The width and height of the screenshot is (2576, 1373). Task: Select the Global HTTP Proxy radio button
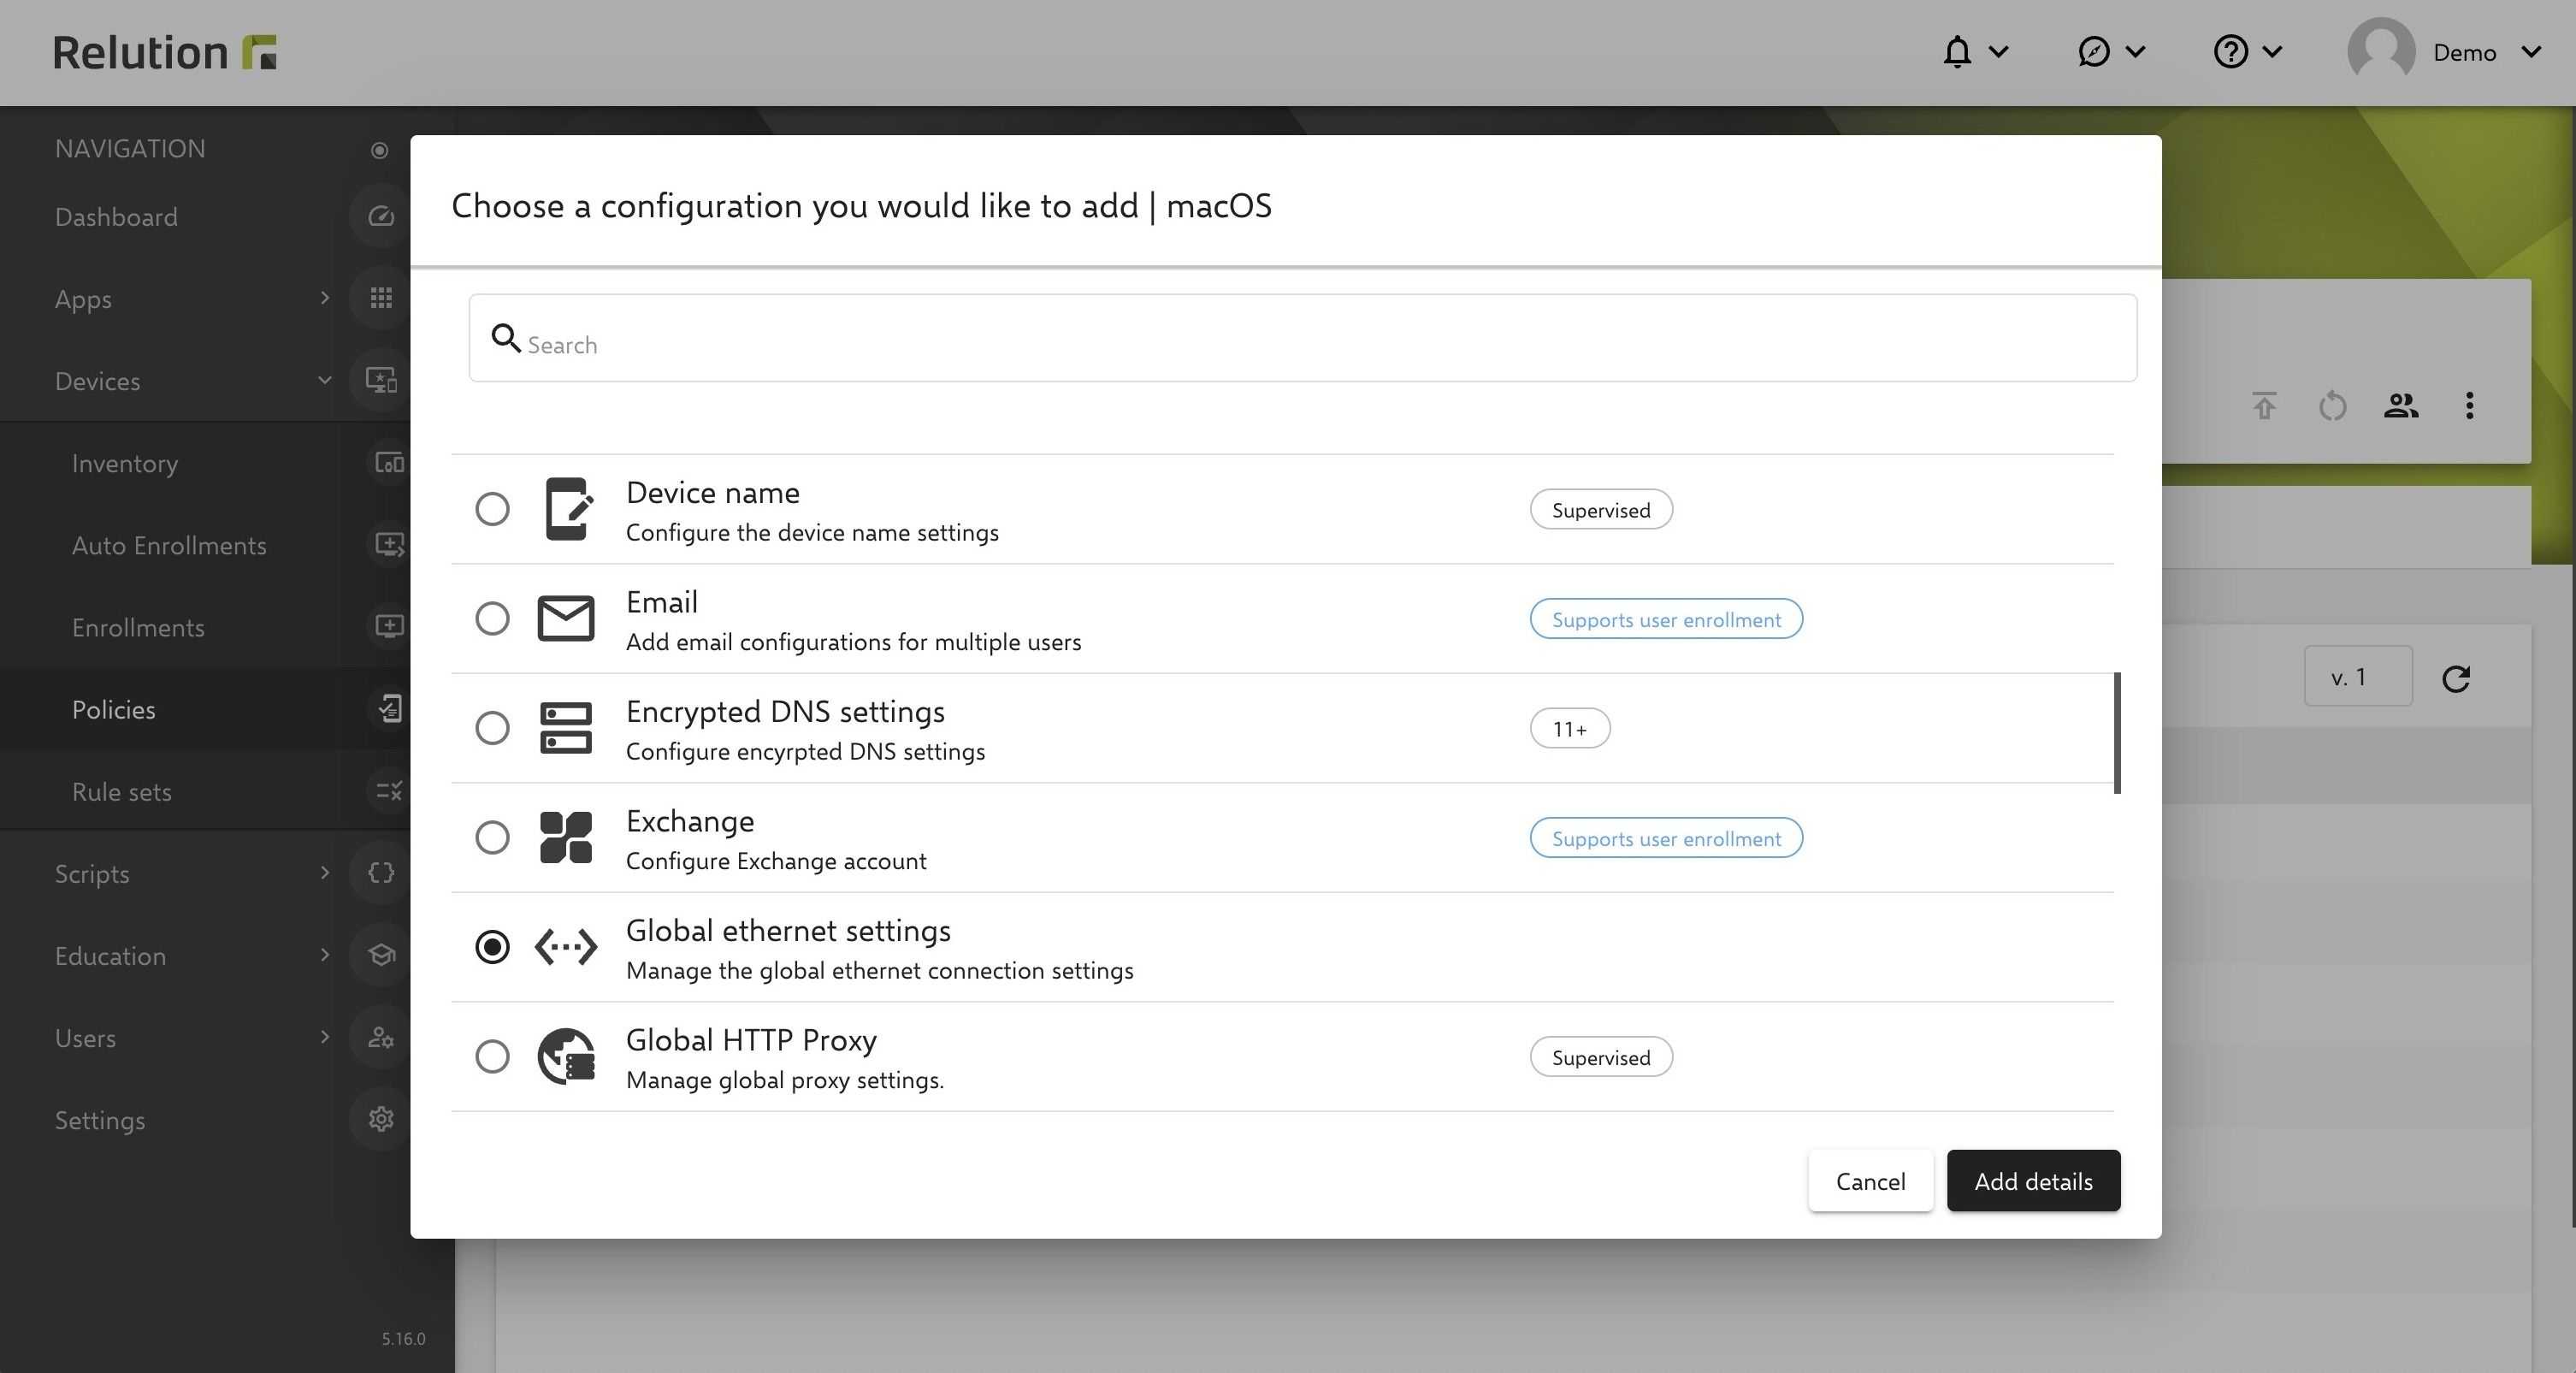pos(492,1056)
